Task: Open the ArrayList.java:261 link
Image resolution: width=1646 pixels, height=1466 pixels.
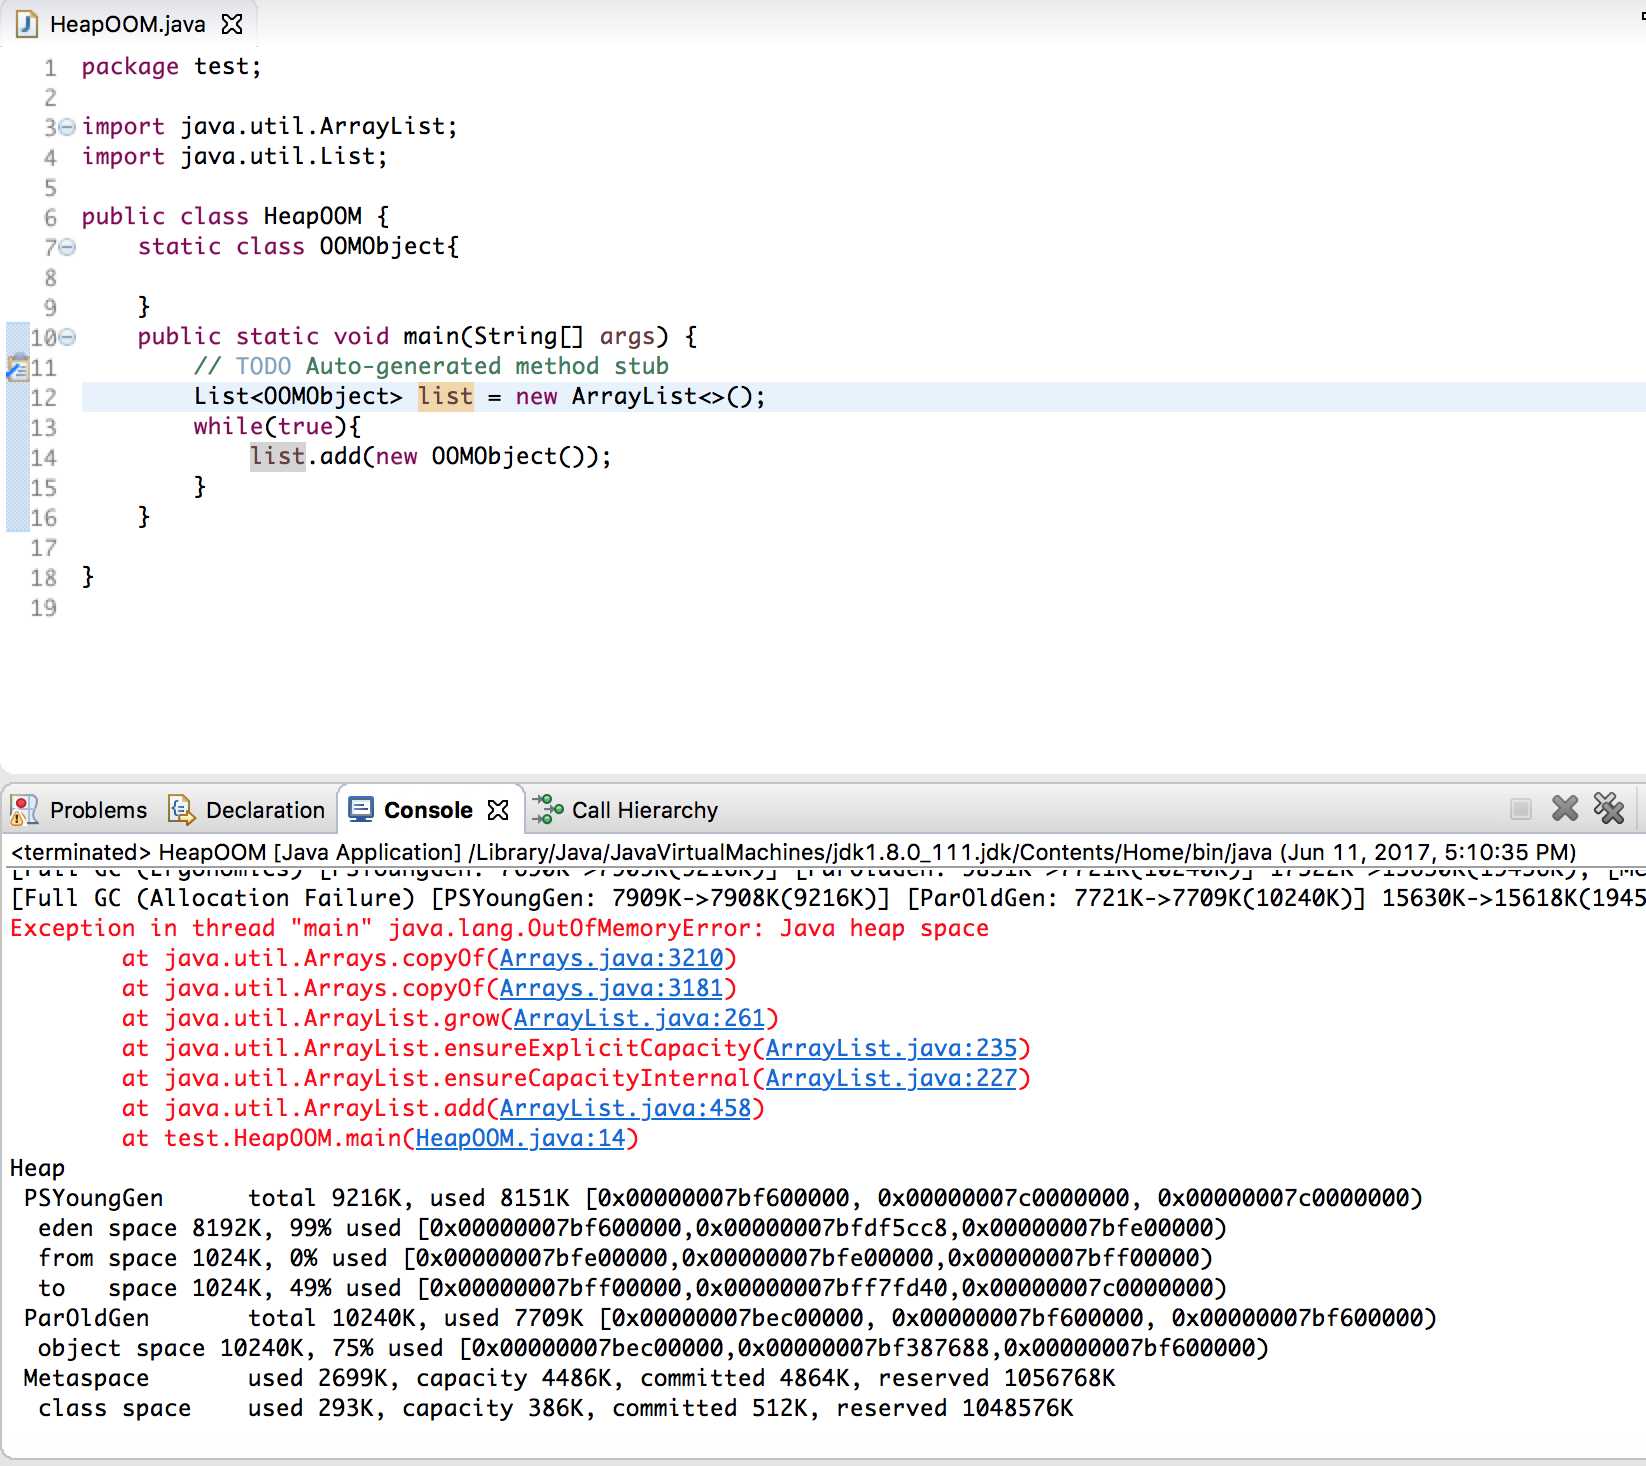Action: click(x=639, y=1018)
